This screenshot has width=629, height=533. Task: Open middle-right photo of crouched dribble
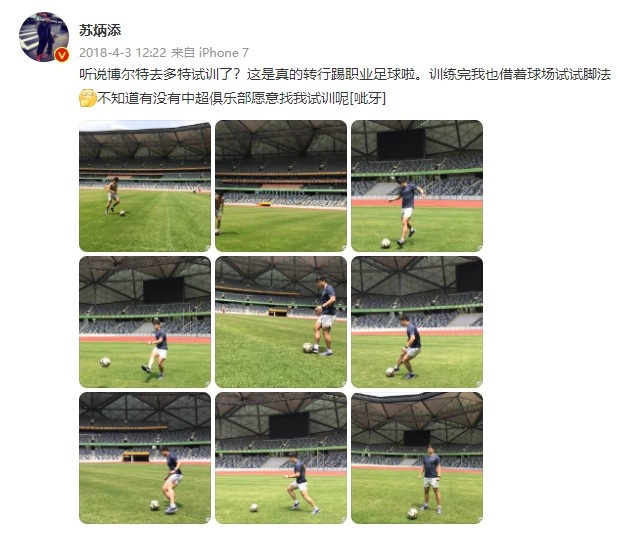pos(417,322)
